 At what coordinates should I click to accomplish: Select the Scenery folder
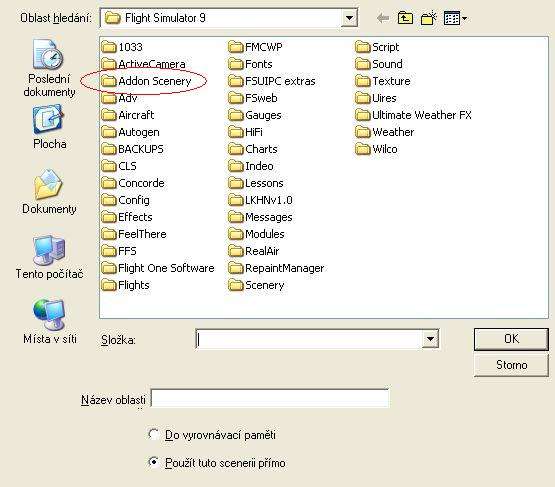tap(256, 285)
